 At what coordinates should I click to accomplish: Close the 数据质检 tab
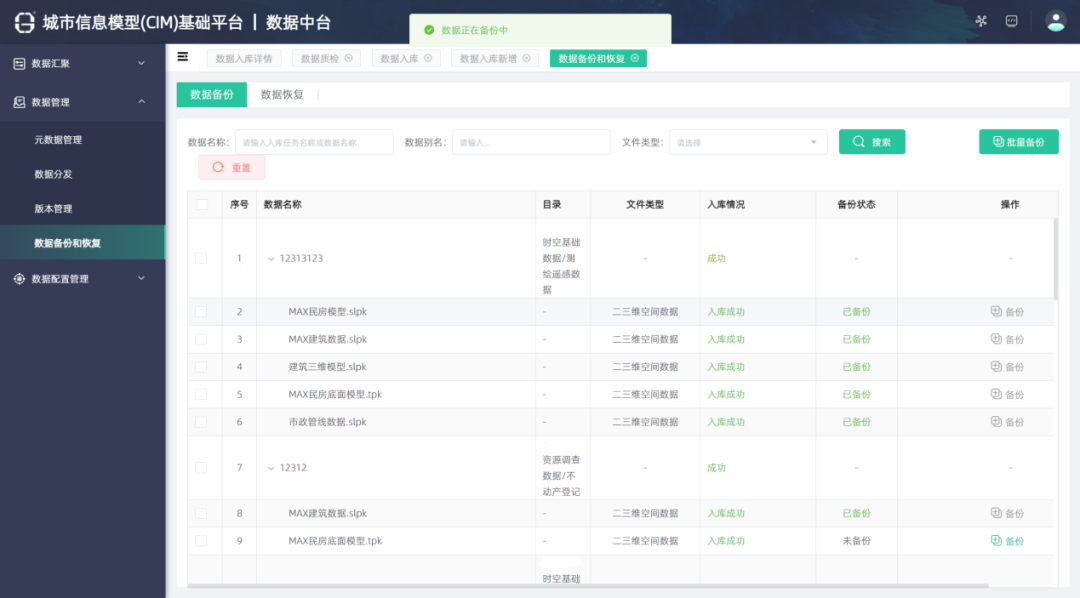(x=349, y=58)
